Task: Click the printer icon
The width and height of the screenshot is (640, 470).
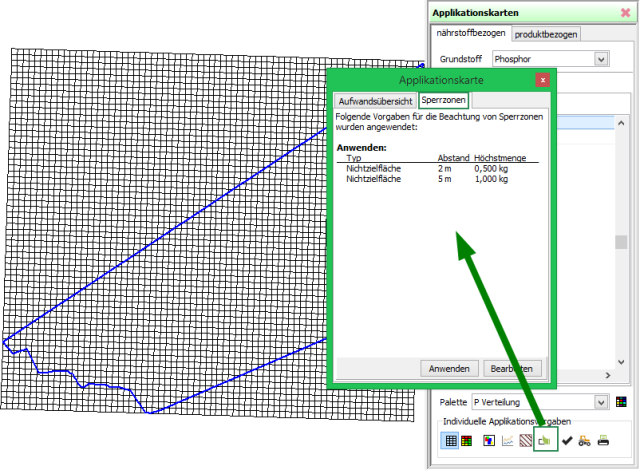Action: tap(603, 440)
